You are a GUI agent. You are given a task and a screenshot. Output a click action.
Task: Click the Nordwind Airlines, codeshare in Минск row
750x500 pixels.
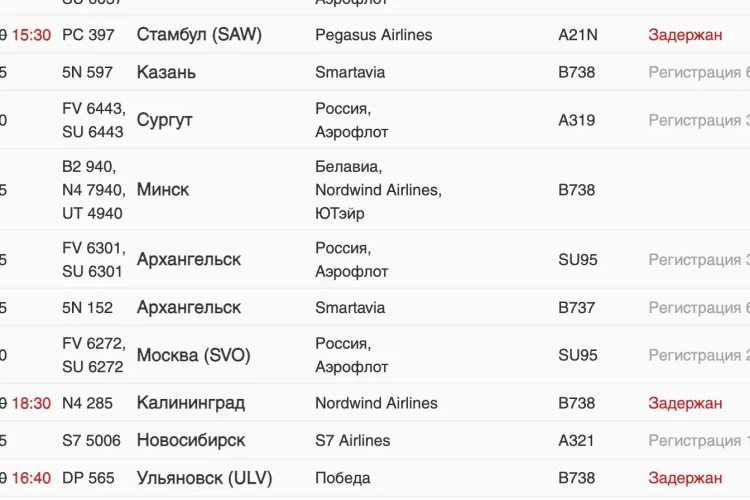tap(378, 190)
